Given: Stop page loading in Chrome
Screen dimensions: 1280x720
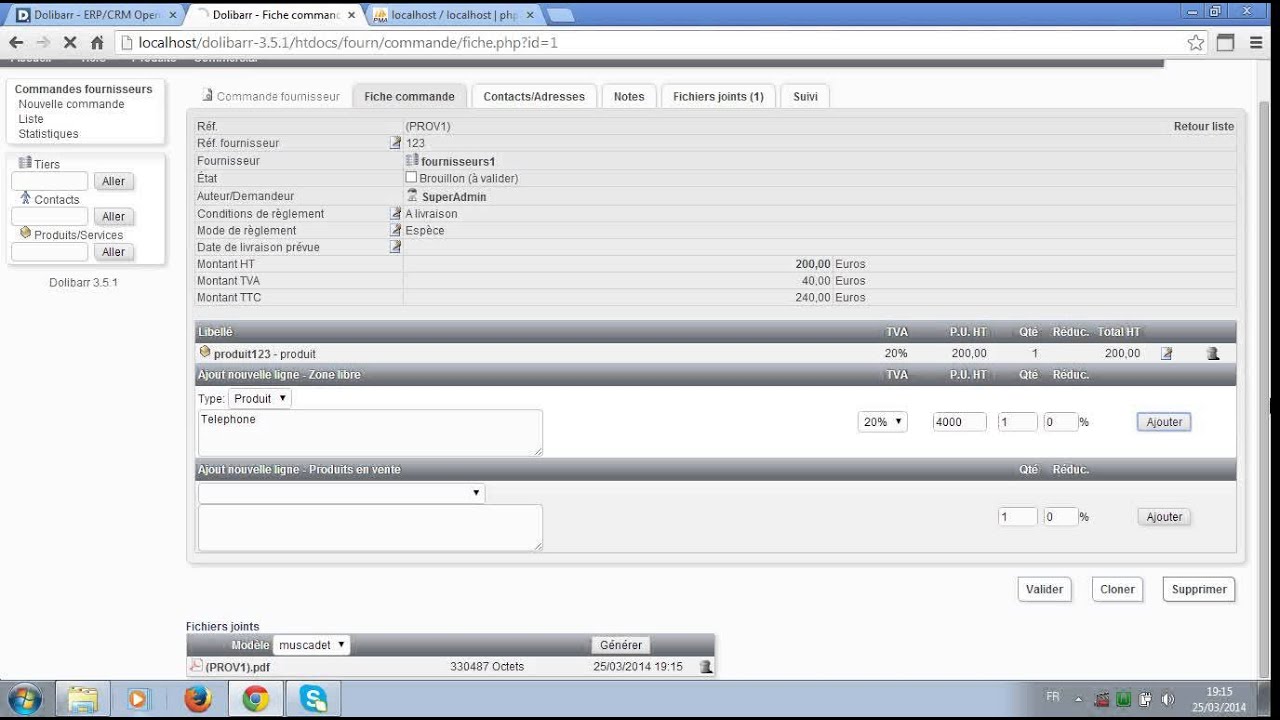Looking at the screenshot, I should pos(70,43).
